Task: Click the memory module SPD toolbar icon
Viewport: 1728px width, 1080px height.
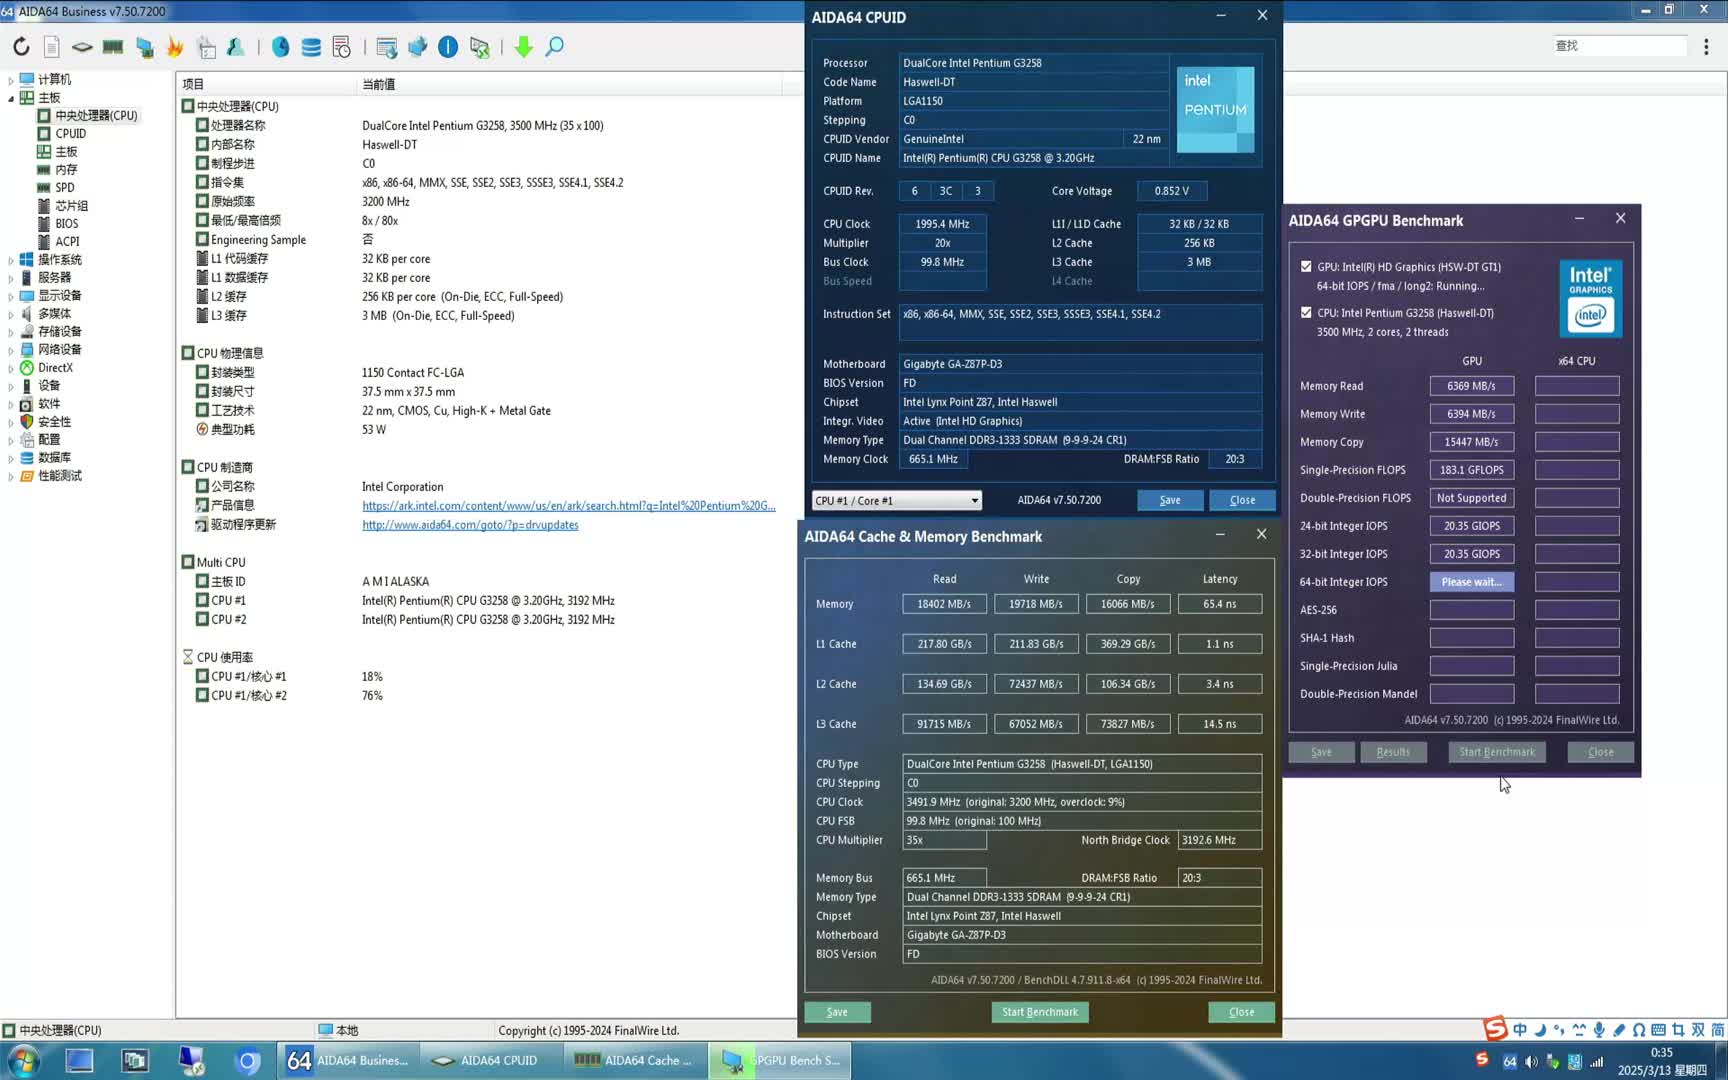Action: 111,47
